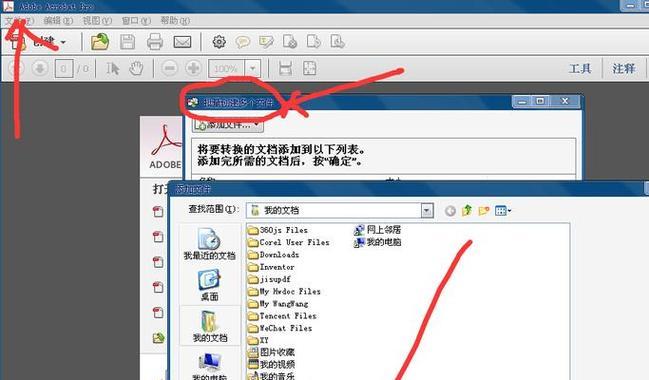Screen dimensions: 649x380
Task: Open the 窗口 menu
Action: click(x=136, y=20)
